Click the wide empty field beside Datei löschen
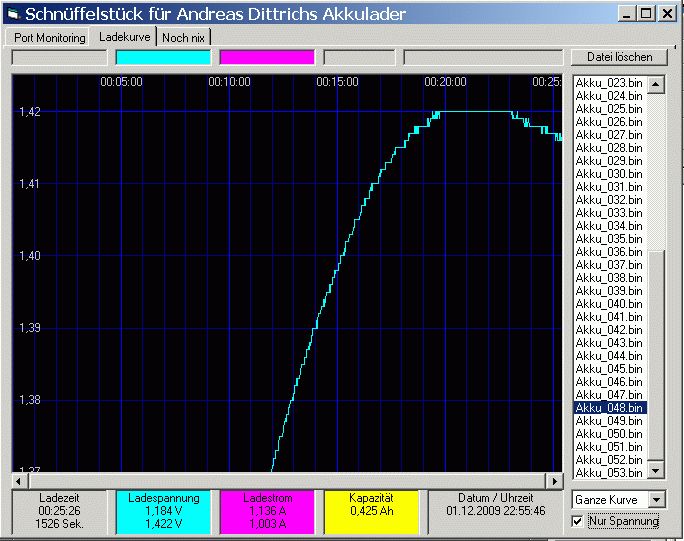Viewport: 684px width, 541px height. pyautogui.click(x=483, y=57)
